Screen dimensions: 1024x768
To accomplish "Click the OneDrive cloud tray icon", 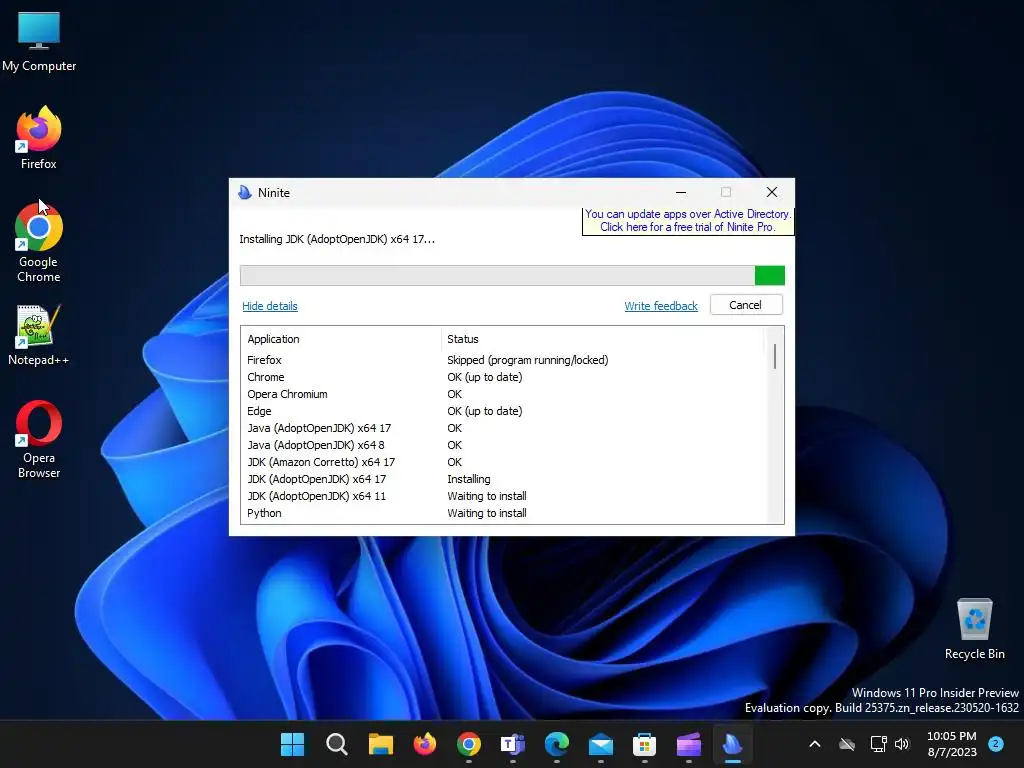I will pyautogui.click(x=847, y=744).
